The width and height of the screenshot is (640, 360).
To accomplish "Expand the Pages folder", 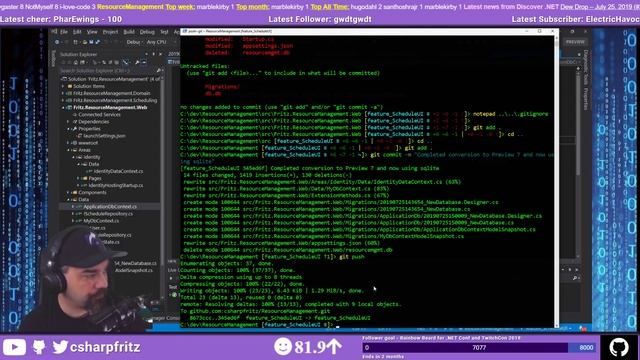I will pos(78,178).
